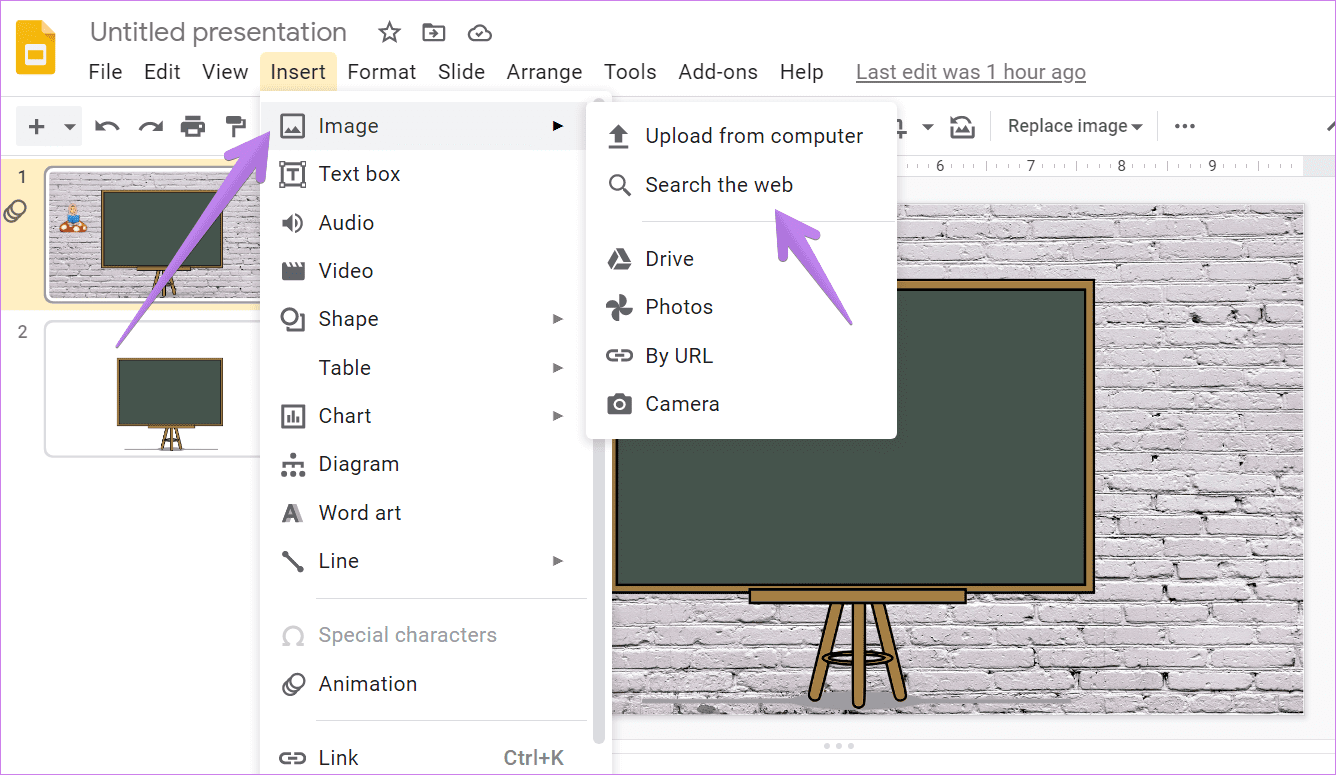Choose Animation from Insert menu
Viewport: 1336px width, 775px height.
coord(423,684)
